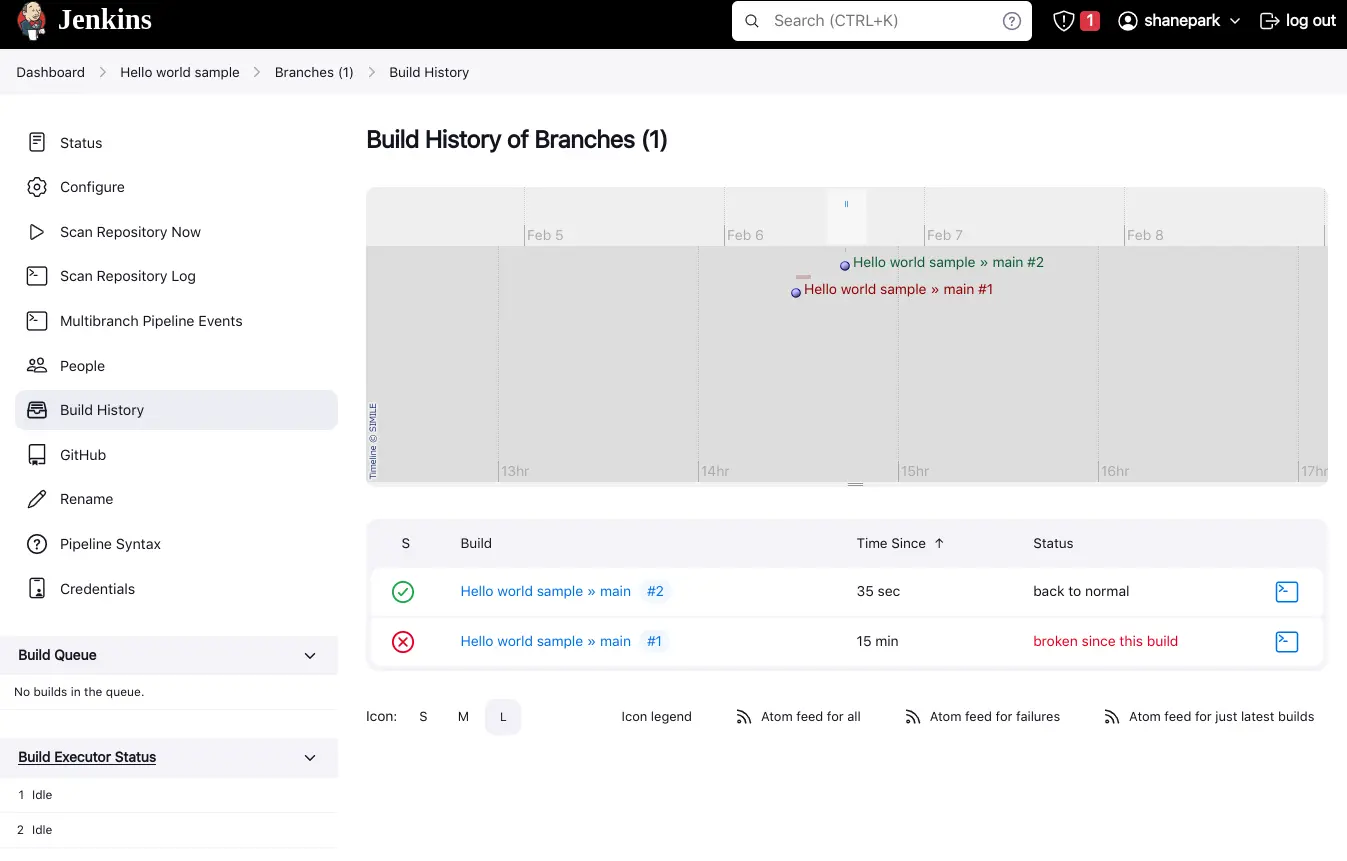The image size is (1347, 861).
Task: Click timeline event main #1 marker
Action: point(796,293)
